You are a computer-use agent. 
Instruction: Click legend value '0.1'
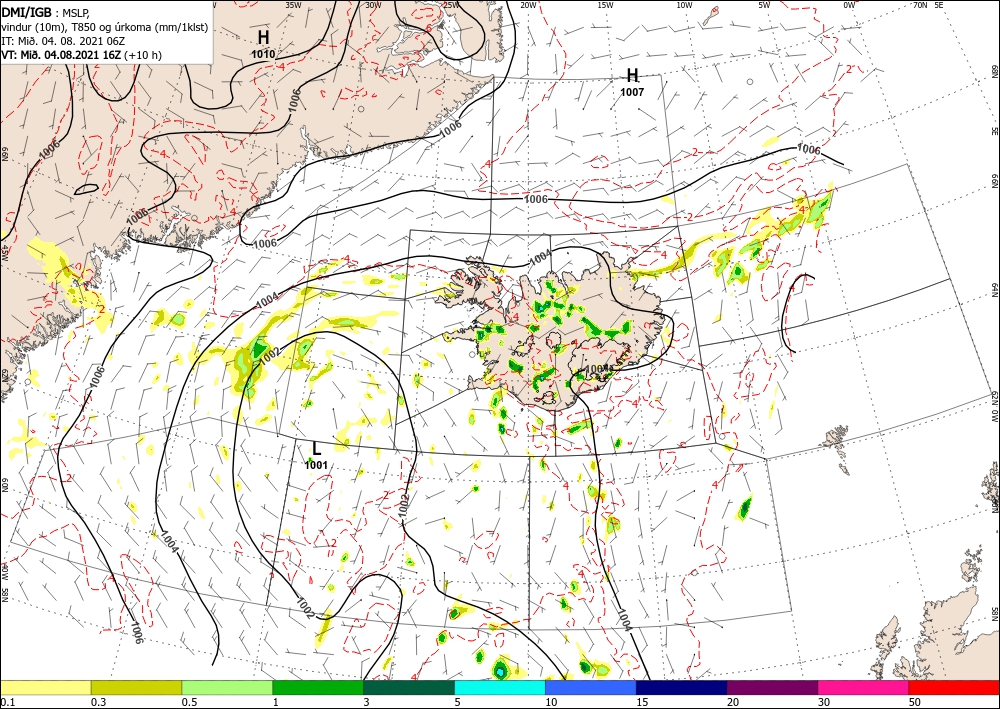point(6,702)
